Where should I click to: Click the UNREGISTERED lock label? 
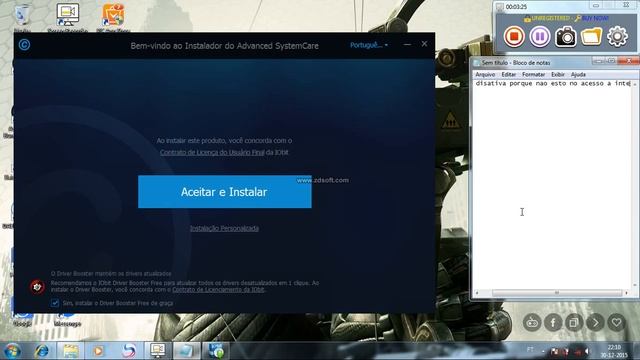pos(547,18)
